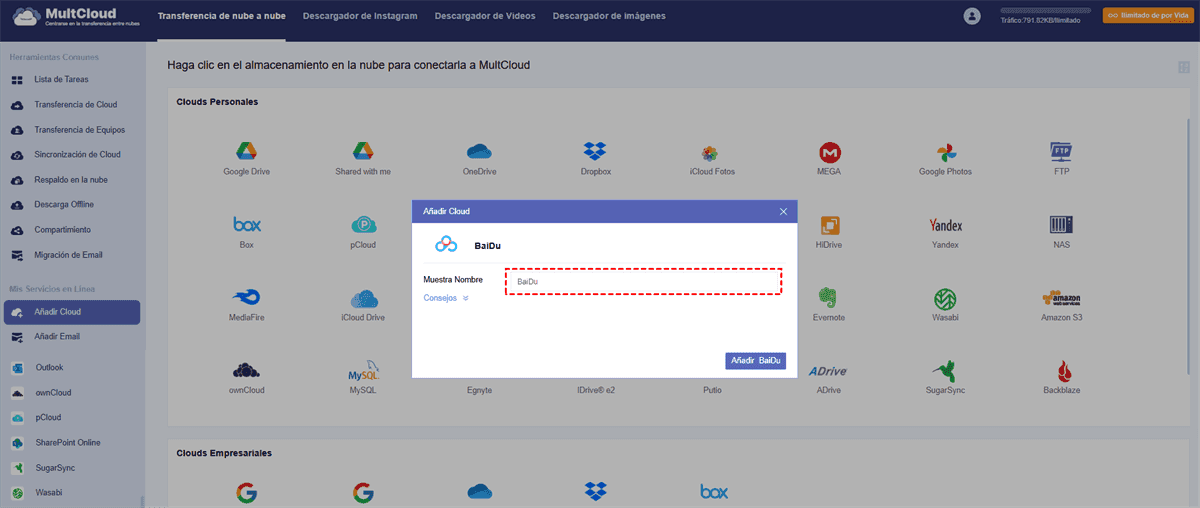Choose the Backblaze cloud icon
The height and width of the screenshot is (508, 1200).
point(1061,372)
